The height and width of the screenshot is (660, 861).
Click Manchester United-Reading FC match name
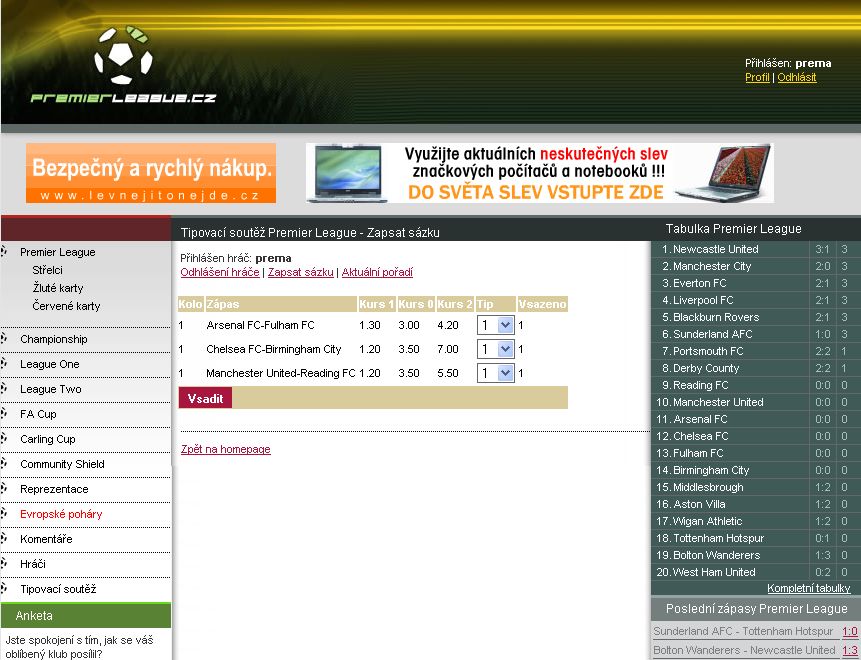pyautogui.click(x=281, y=374)
